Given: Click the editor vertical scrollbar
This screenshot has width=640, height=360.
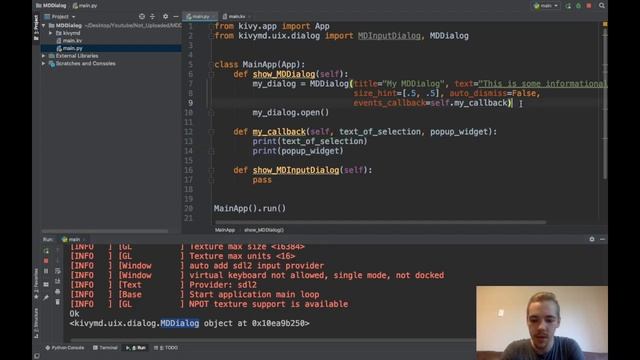Looking at the screenshot, I should coord(604,104).
